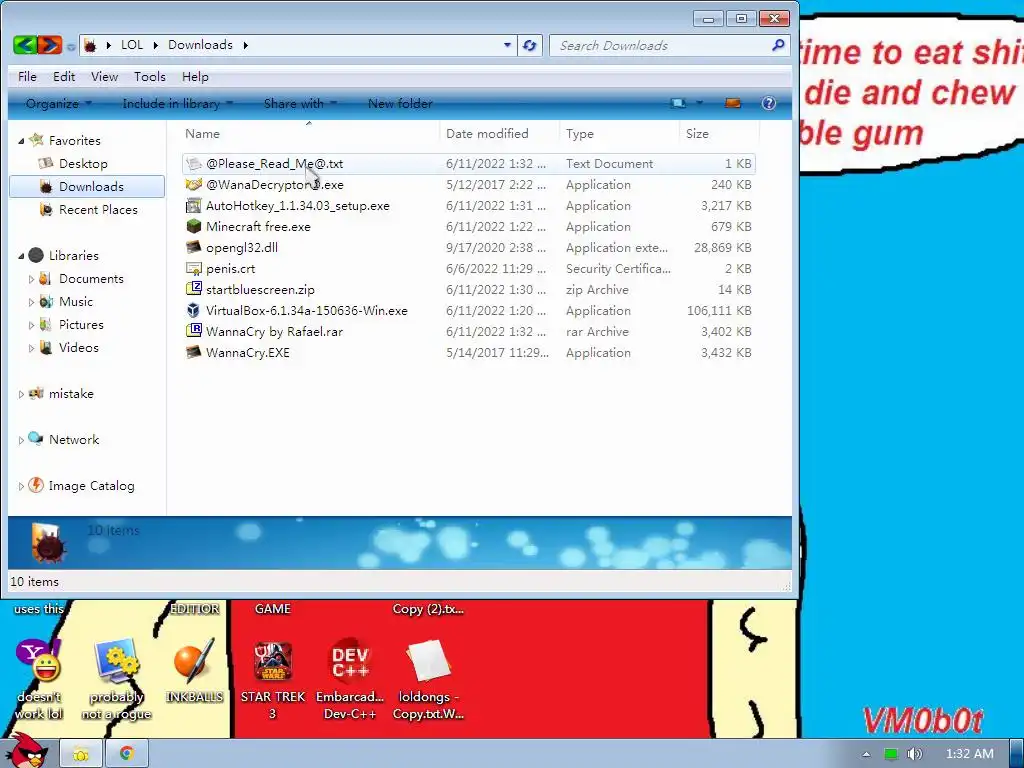Open the Help menu

(195, 76)
